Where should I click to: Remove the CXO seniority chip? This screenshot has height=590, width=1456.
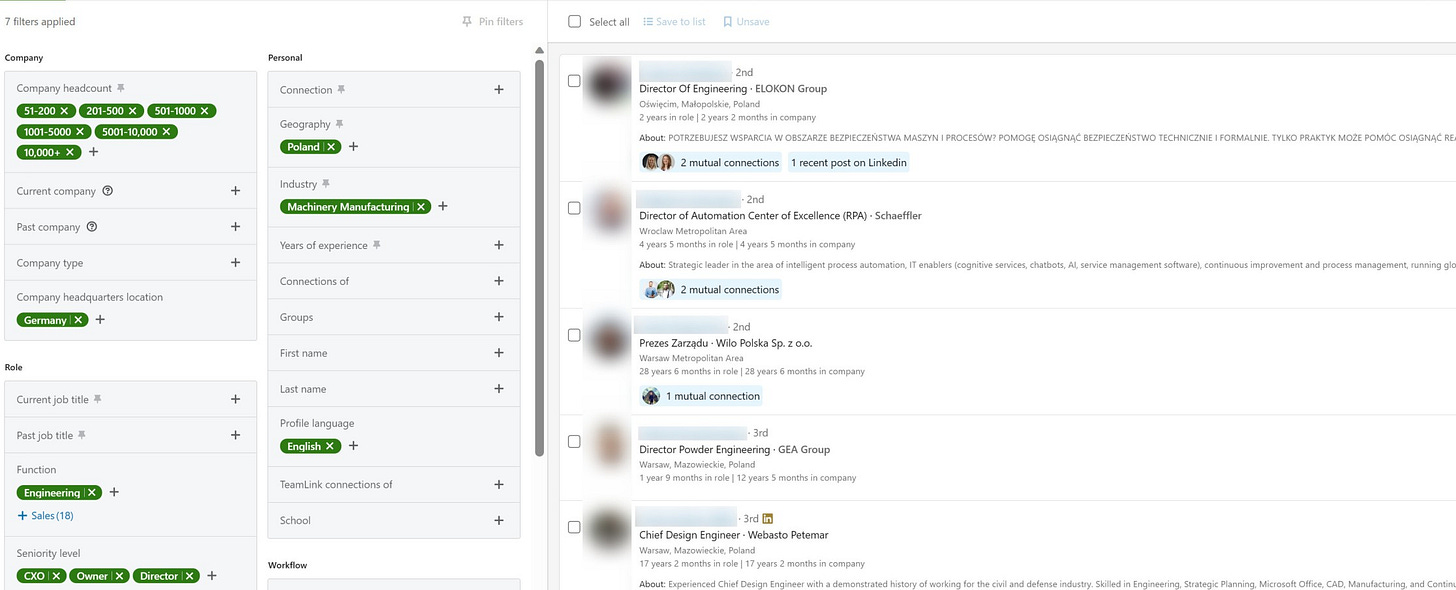[56, 576]
